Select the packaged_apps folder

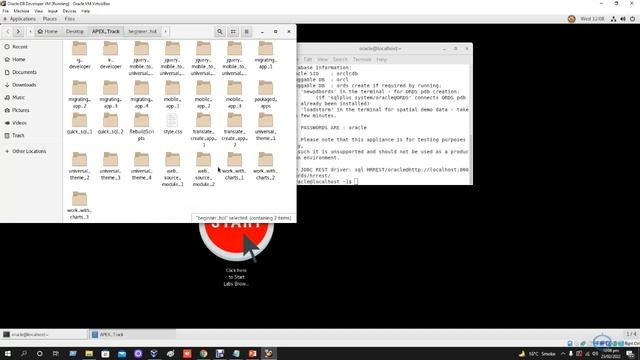tap(265, 94)
